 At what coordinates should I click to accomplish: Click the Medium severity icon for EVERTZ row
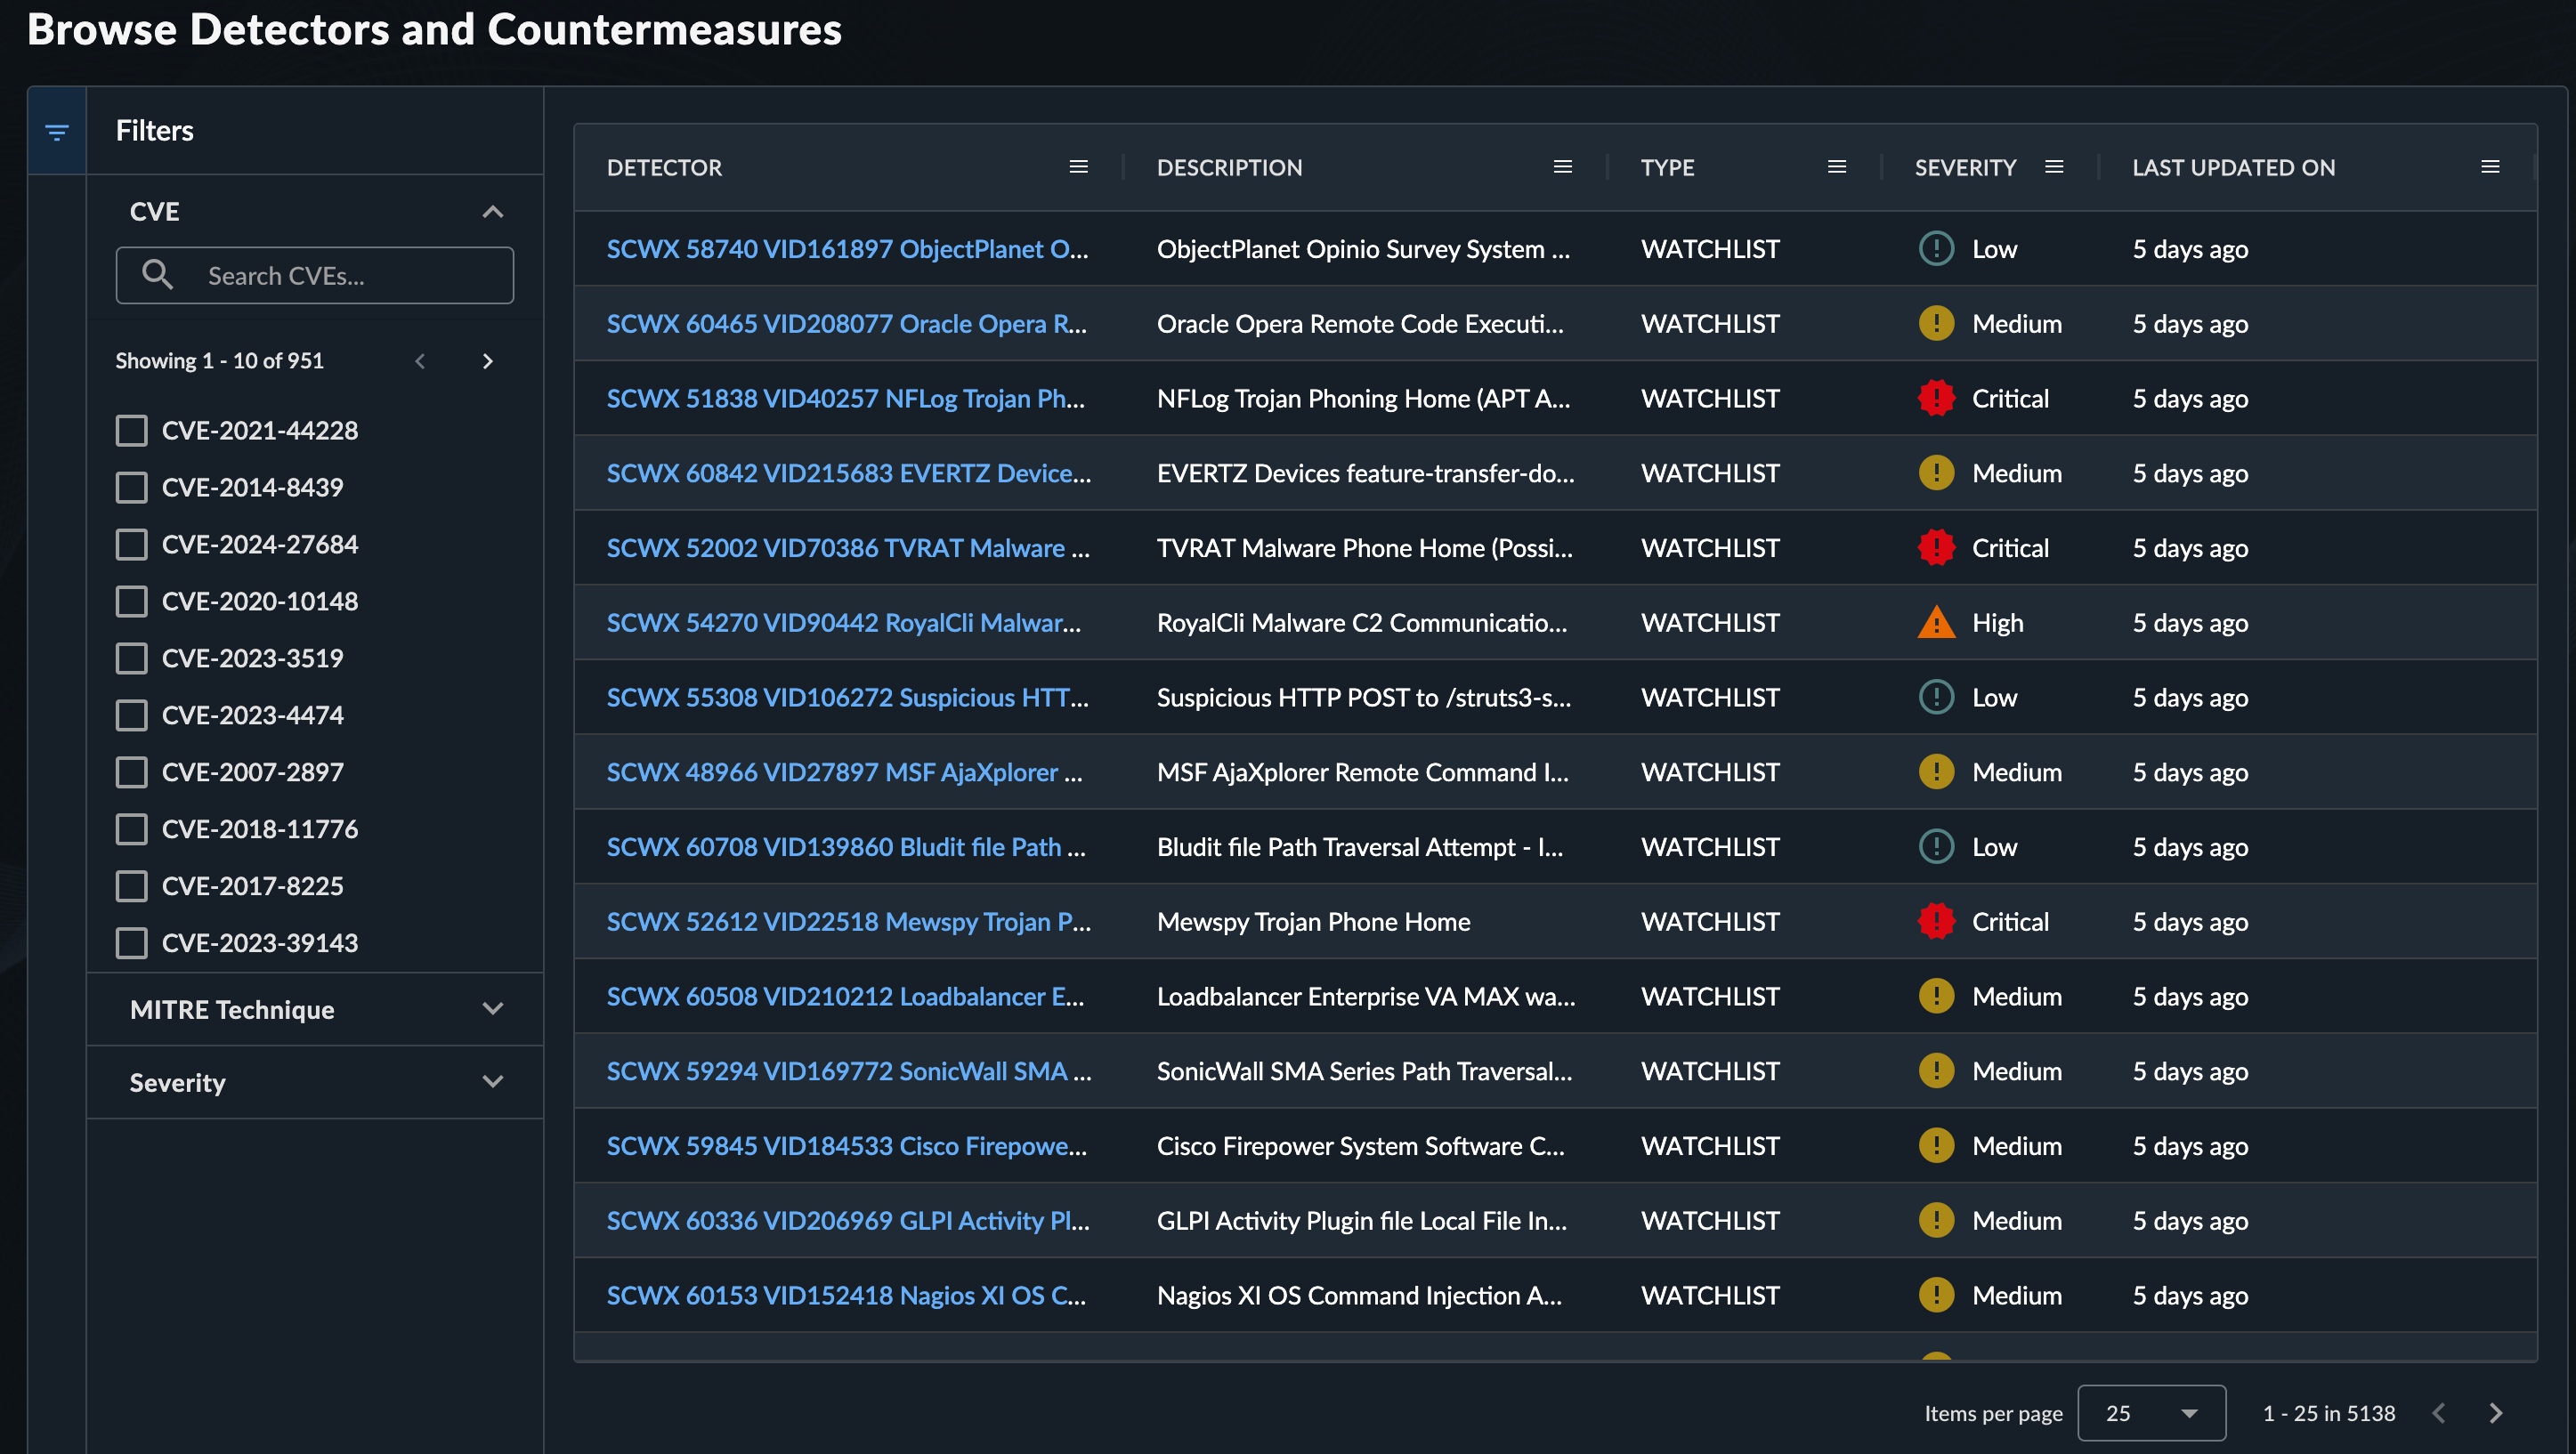[x=1936, y=473]
